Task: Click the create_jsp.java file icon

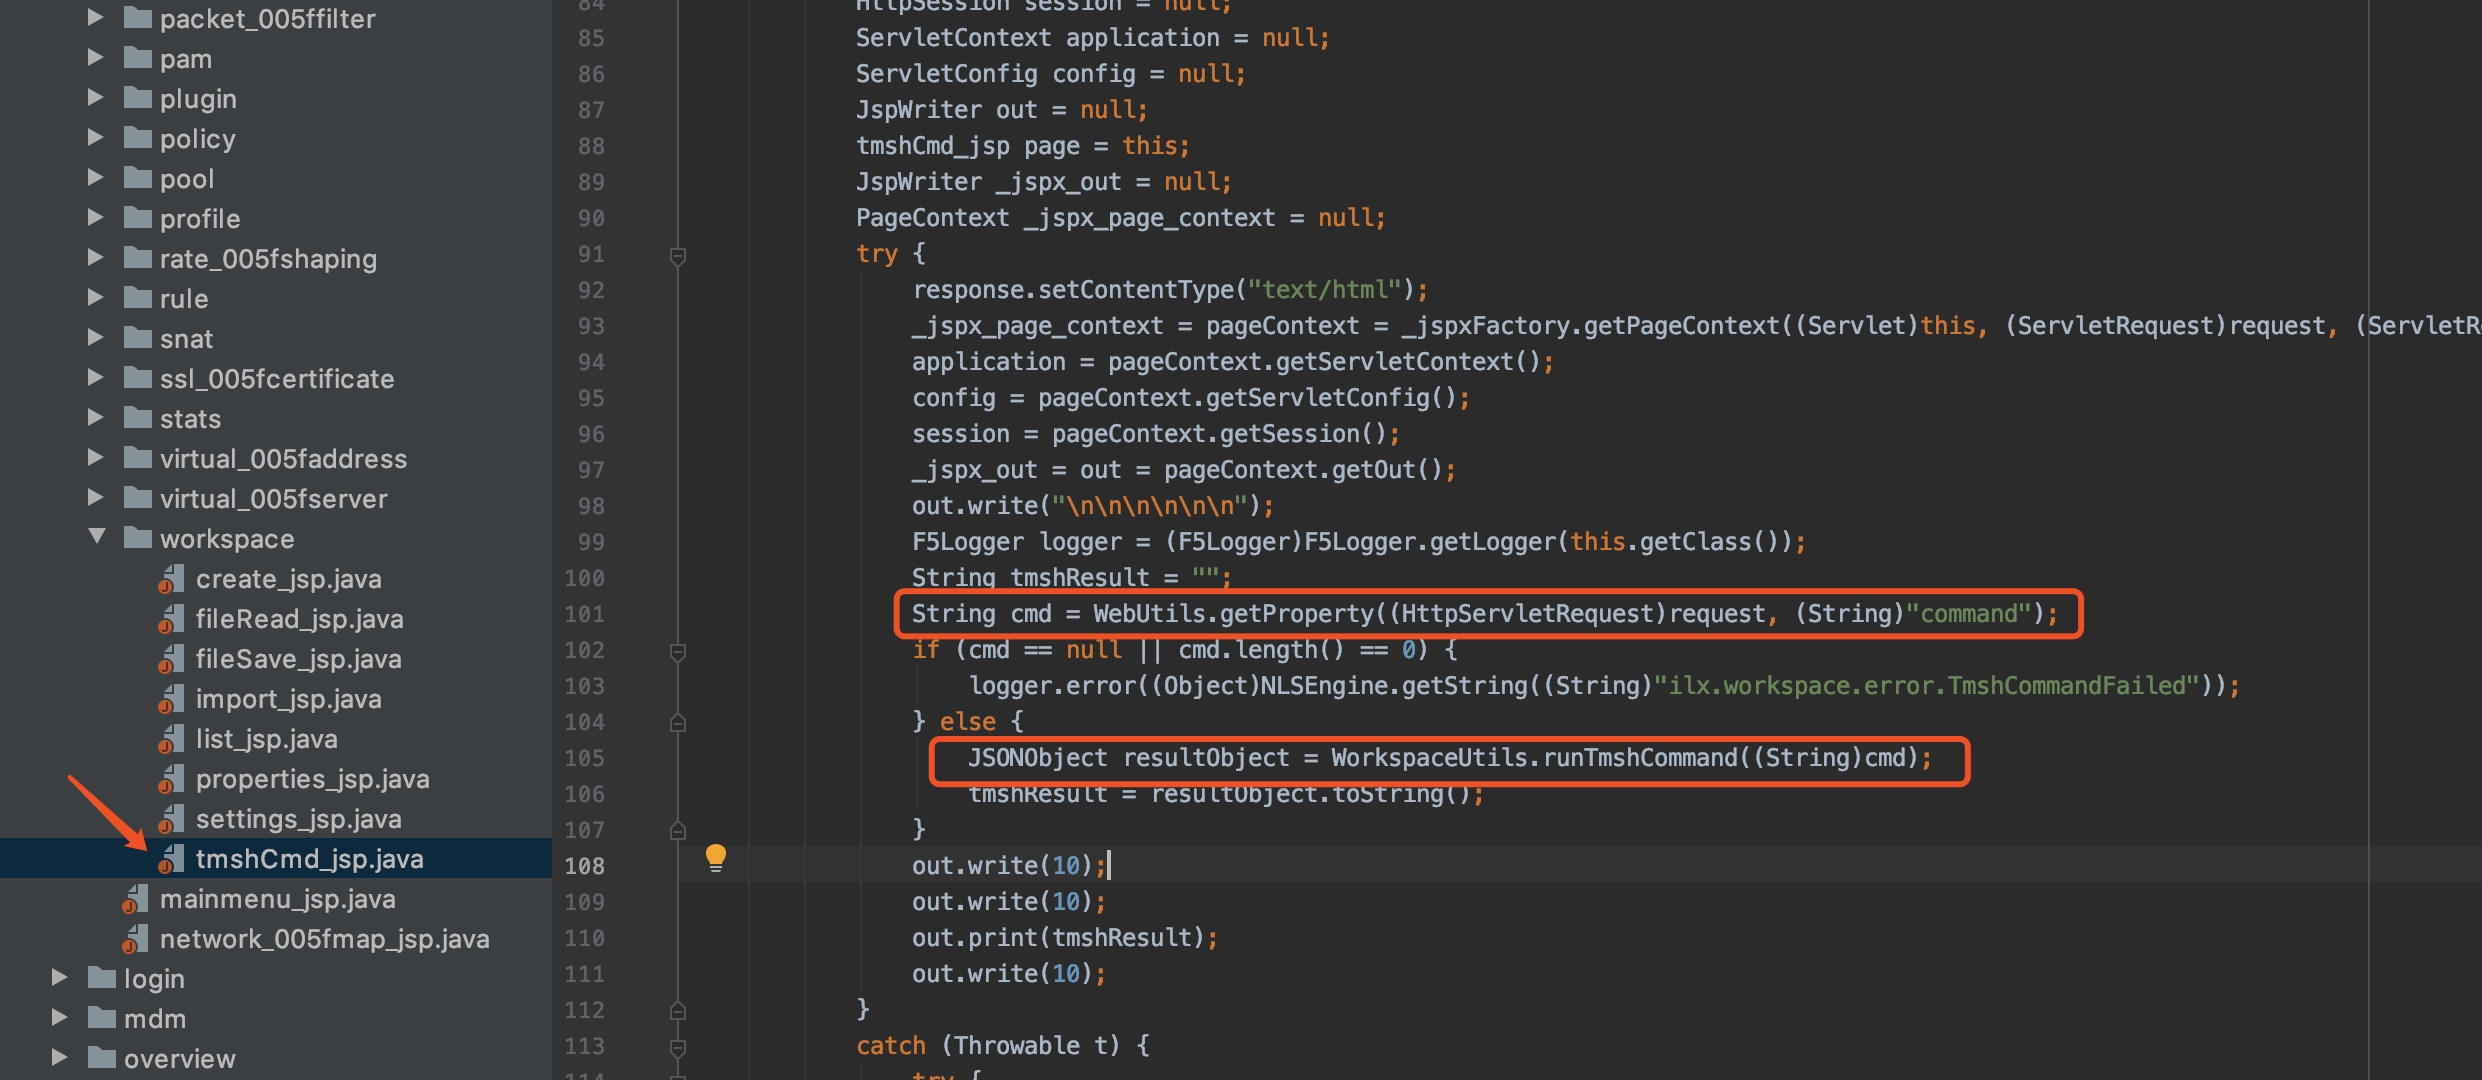Action: 171,579
